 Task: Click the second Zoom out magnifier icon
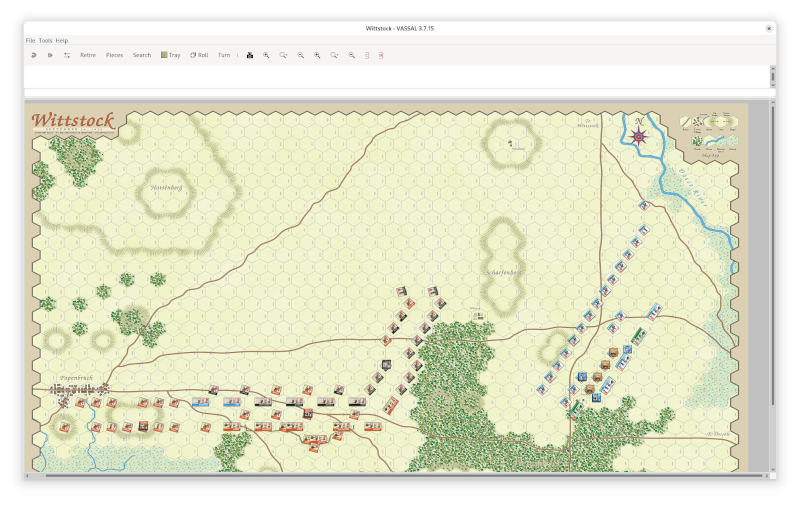352,55
